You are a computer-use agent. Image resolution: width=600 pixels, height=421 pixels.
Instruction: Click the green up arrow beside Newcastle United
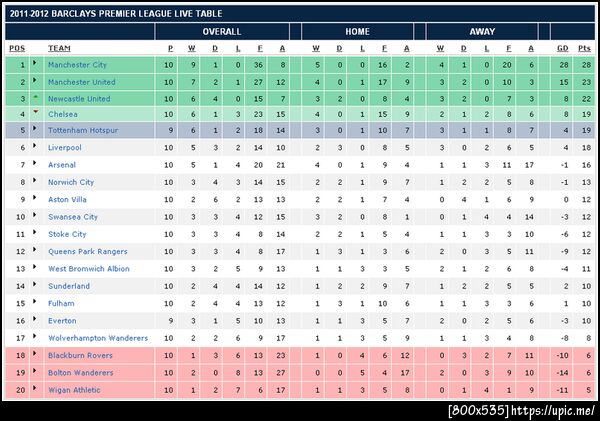(37, 98)
